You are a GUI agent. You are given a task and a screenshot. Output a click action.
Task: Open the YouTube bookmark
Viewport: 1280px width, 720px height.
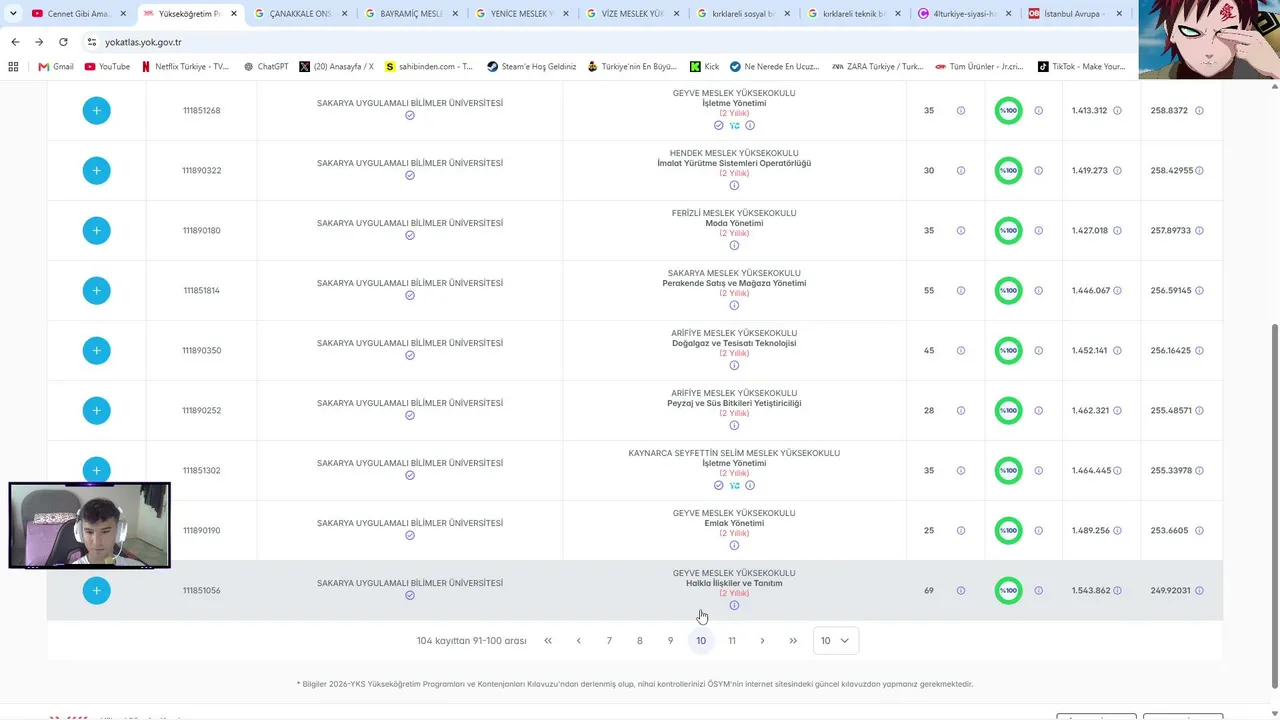pyautogui.click(x=107, y=66)
